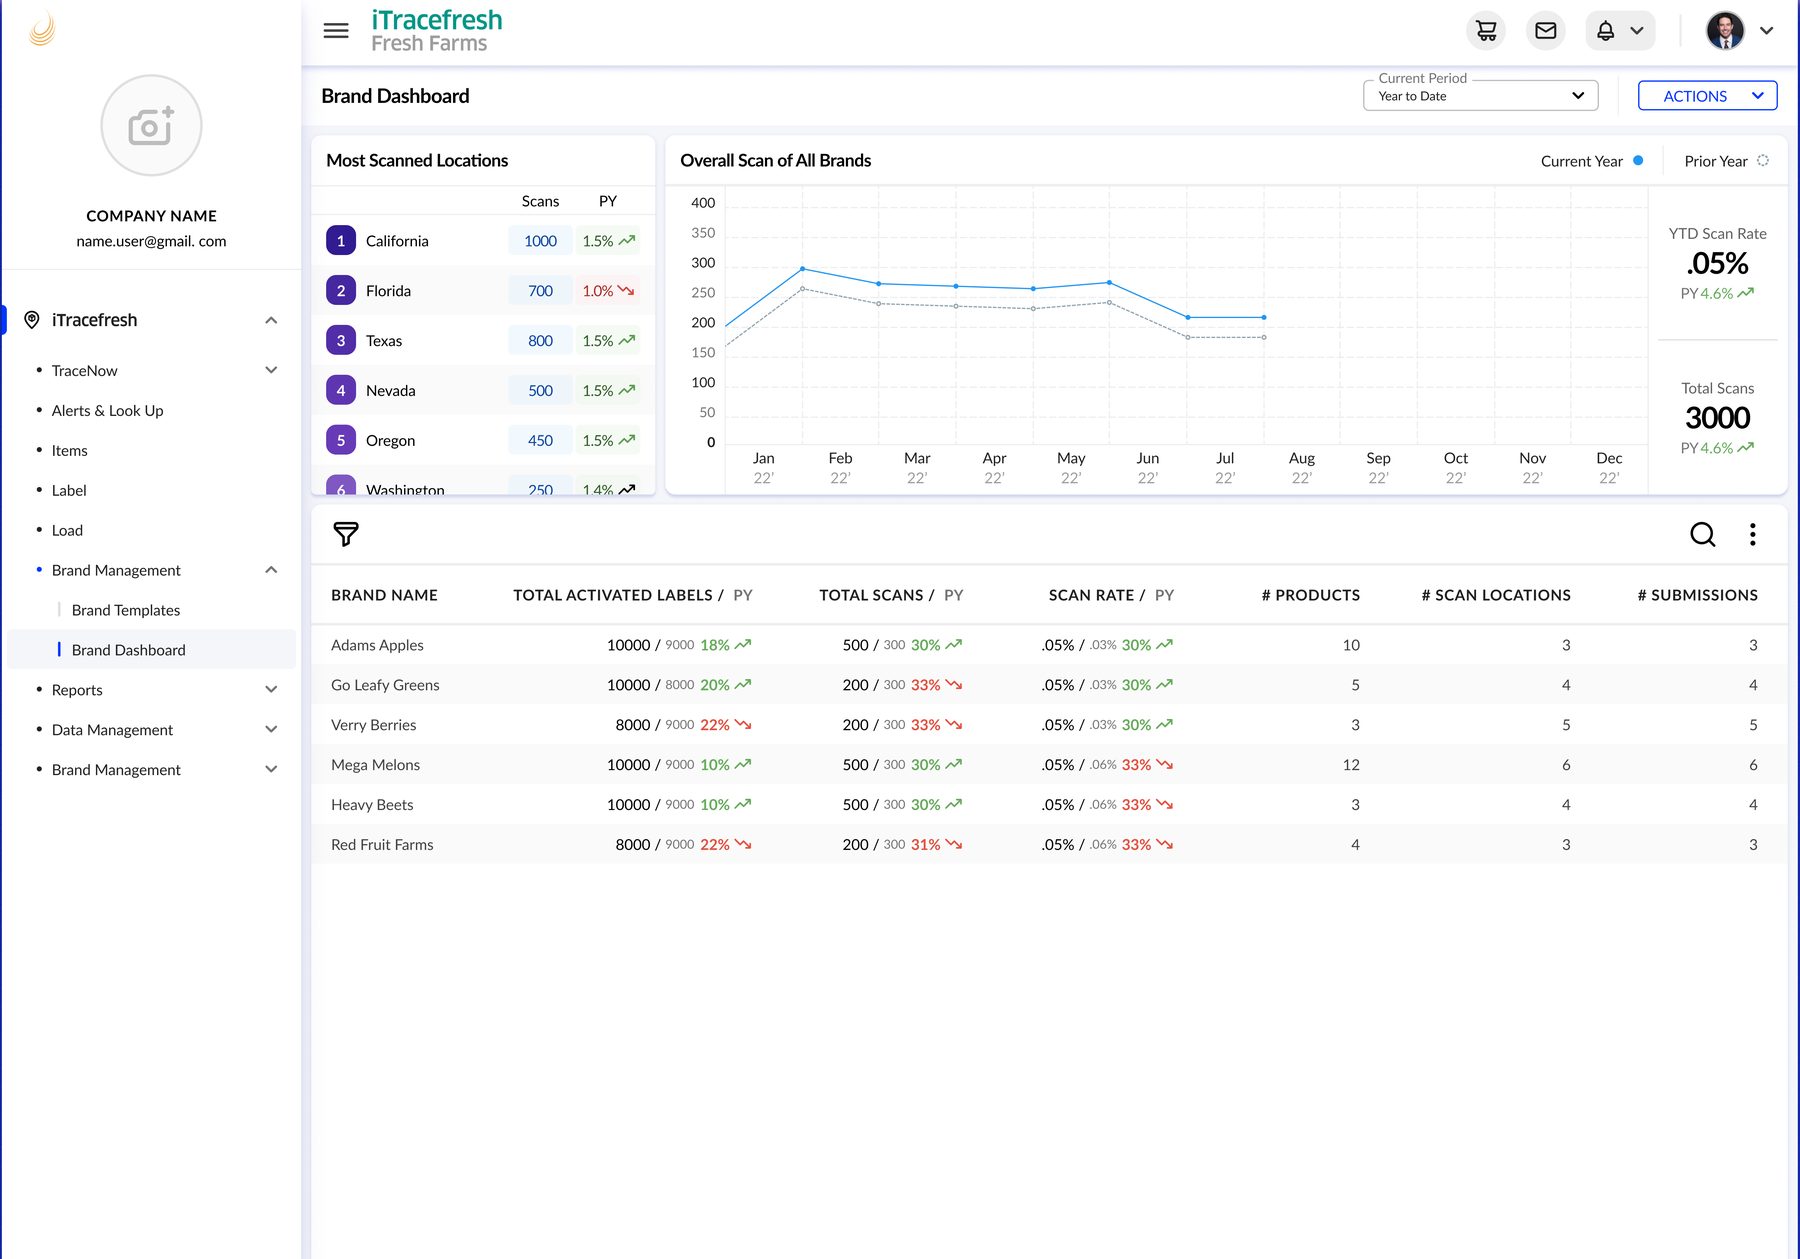This screenshot has width=1800, height=1259.
Task: Upload company photo via camera icon
Action: [151, 126]
